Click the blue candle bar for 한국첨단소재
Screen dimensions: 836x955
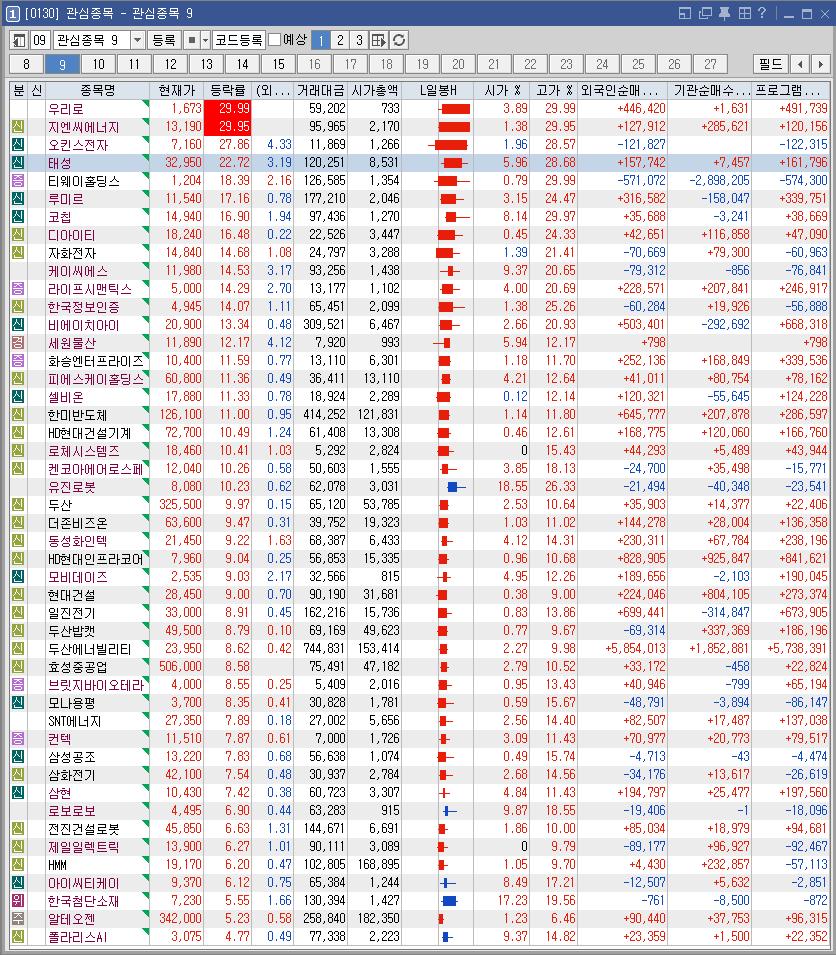point(449,901)
